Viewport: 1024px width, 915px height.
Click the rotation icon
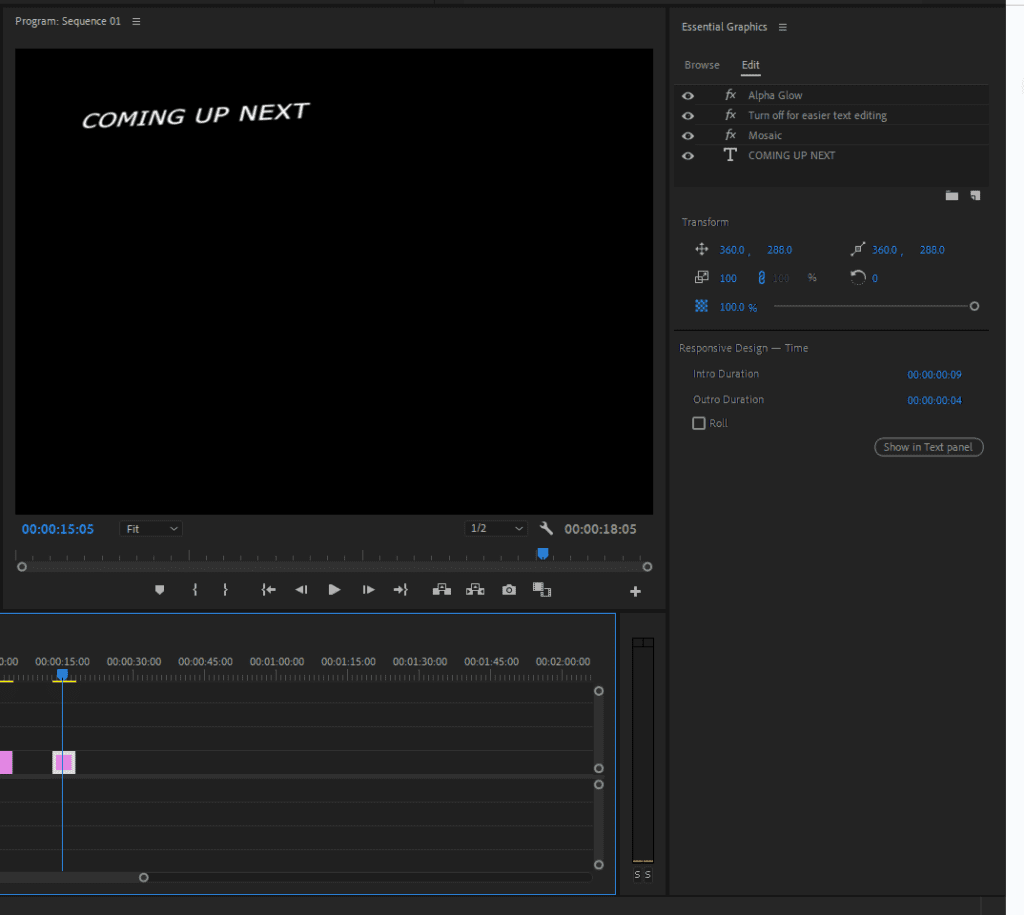858,278
